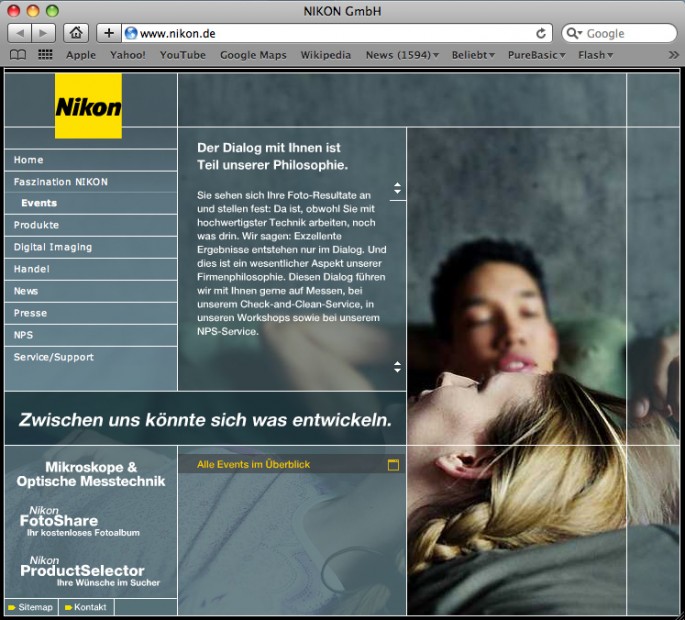This screenshot has height=620, width=685.
Task: Open the Sitemap footer link
Action: (31, 607)
